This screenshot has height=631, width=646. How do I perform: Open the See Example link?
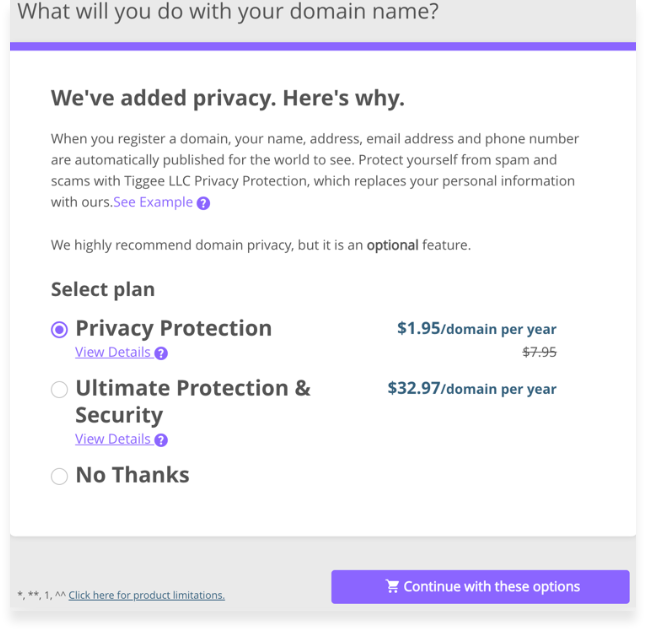(152, 202)
